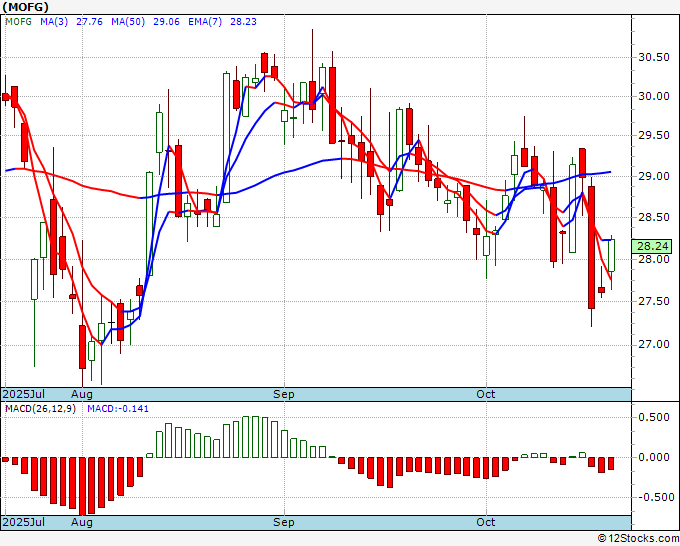
Task: Click the 2025Jul label on MACD axis
Action: (24, 522)
